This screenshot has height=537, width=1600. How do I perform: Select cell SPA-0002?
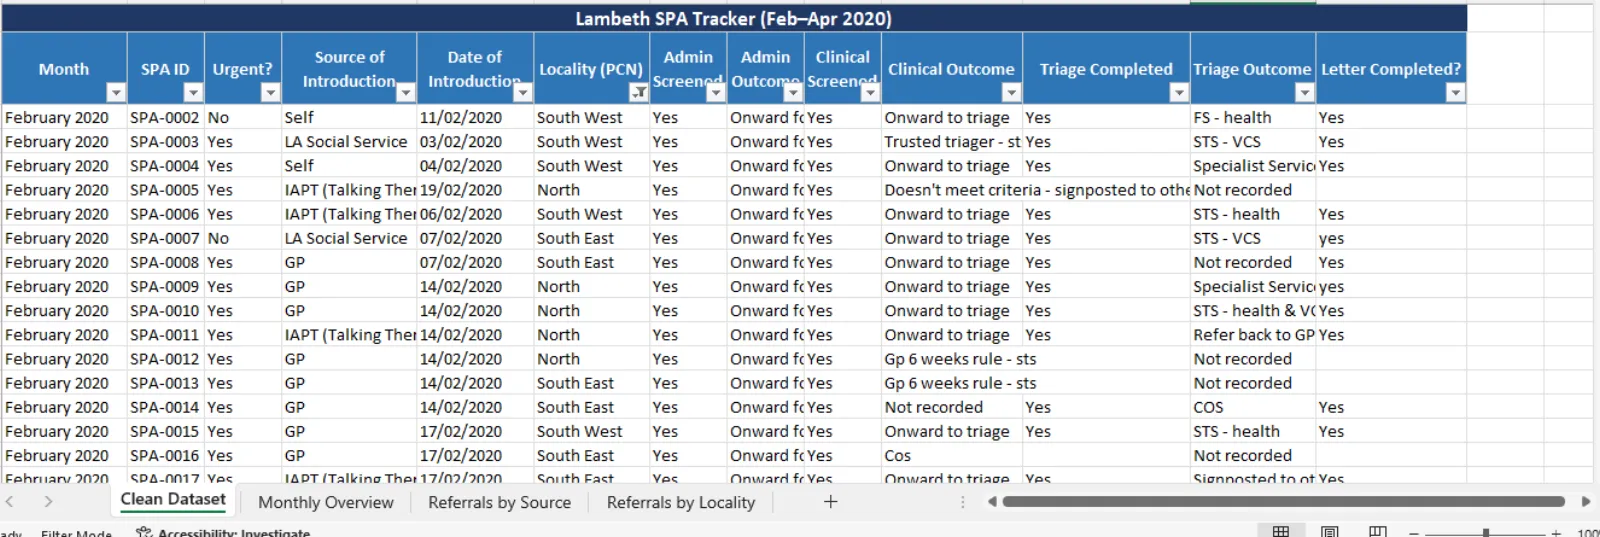166,117
